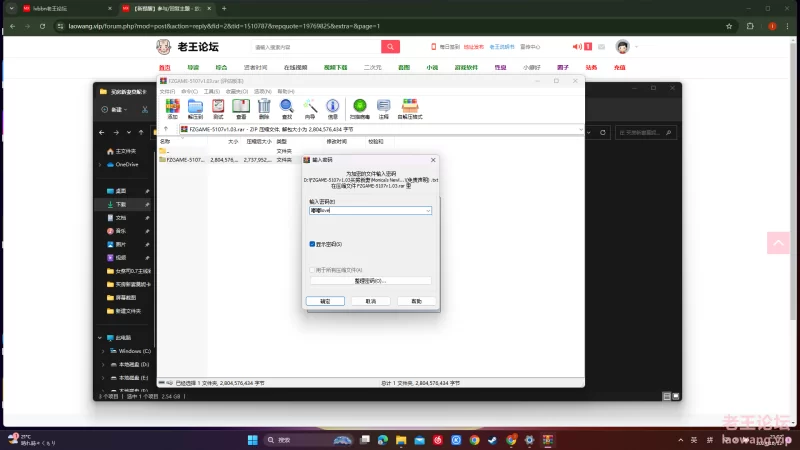Click Cancel (取消) in the password dialog
The width and height of the screenshot is (800, 450).
[x=371, y=301]
